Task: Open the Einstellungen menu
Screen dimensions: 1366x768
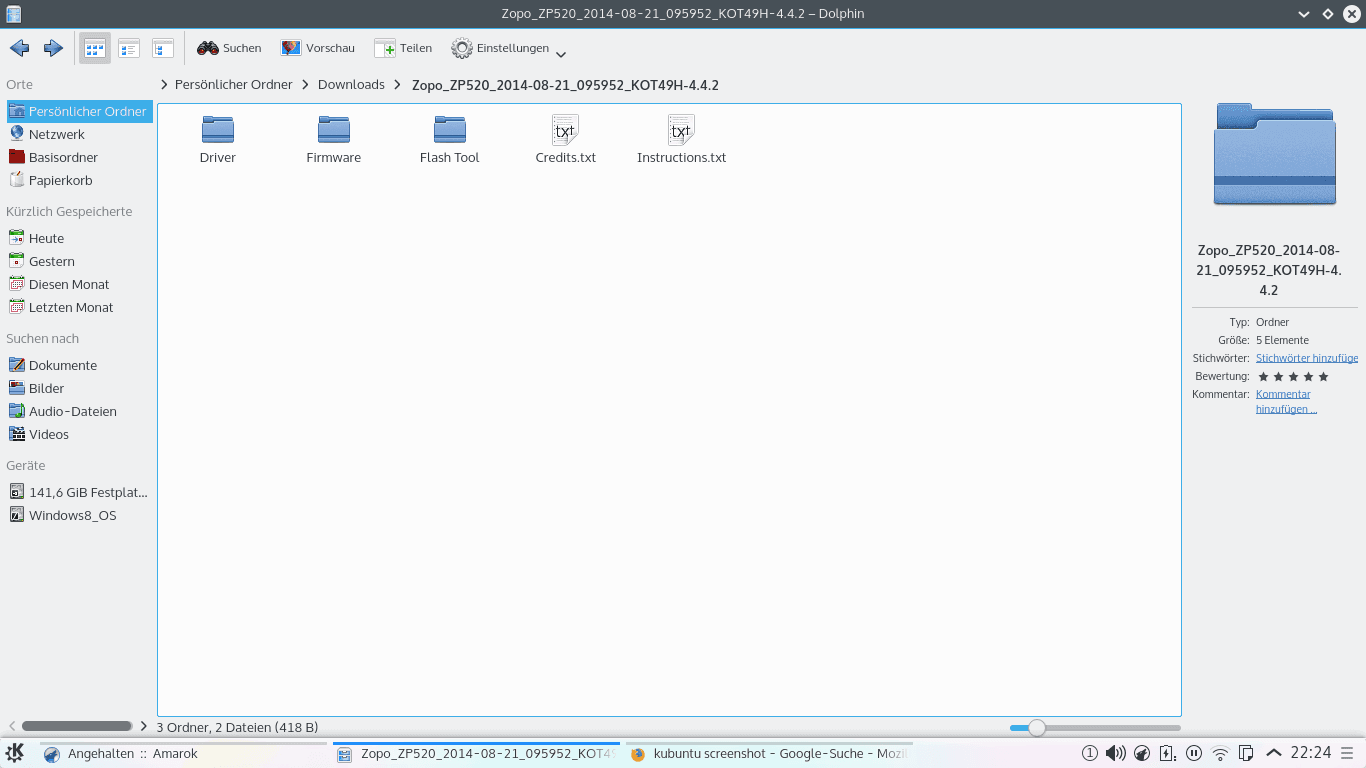Action: [508, 48]
